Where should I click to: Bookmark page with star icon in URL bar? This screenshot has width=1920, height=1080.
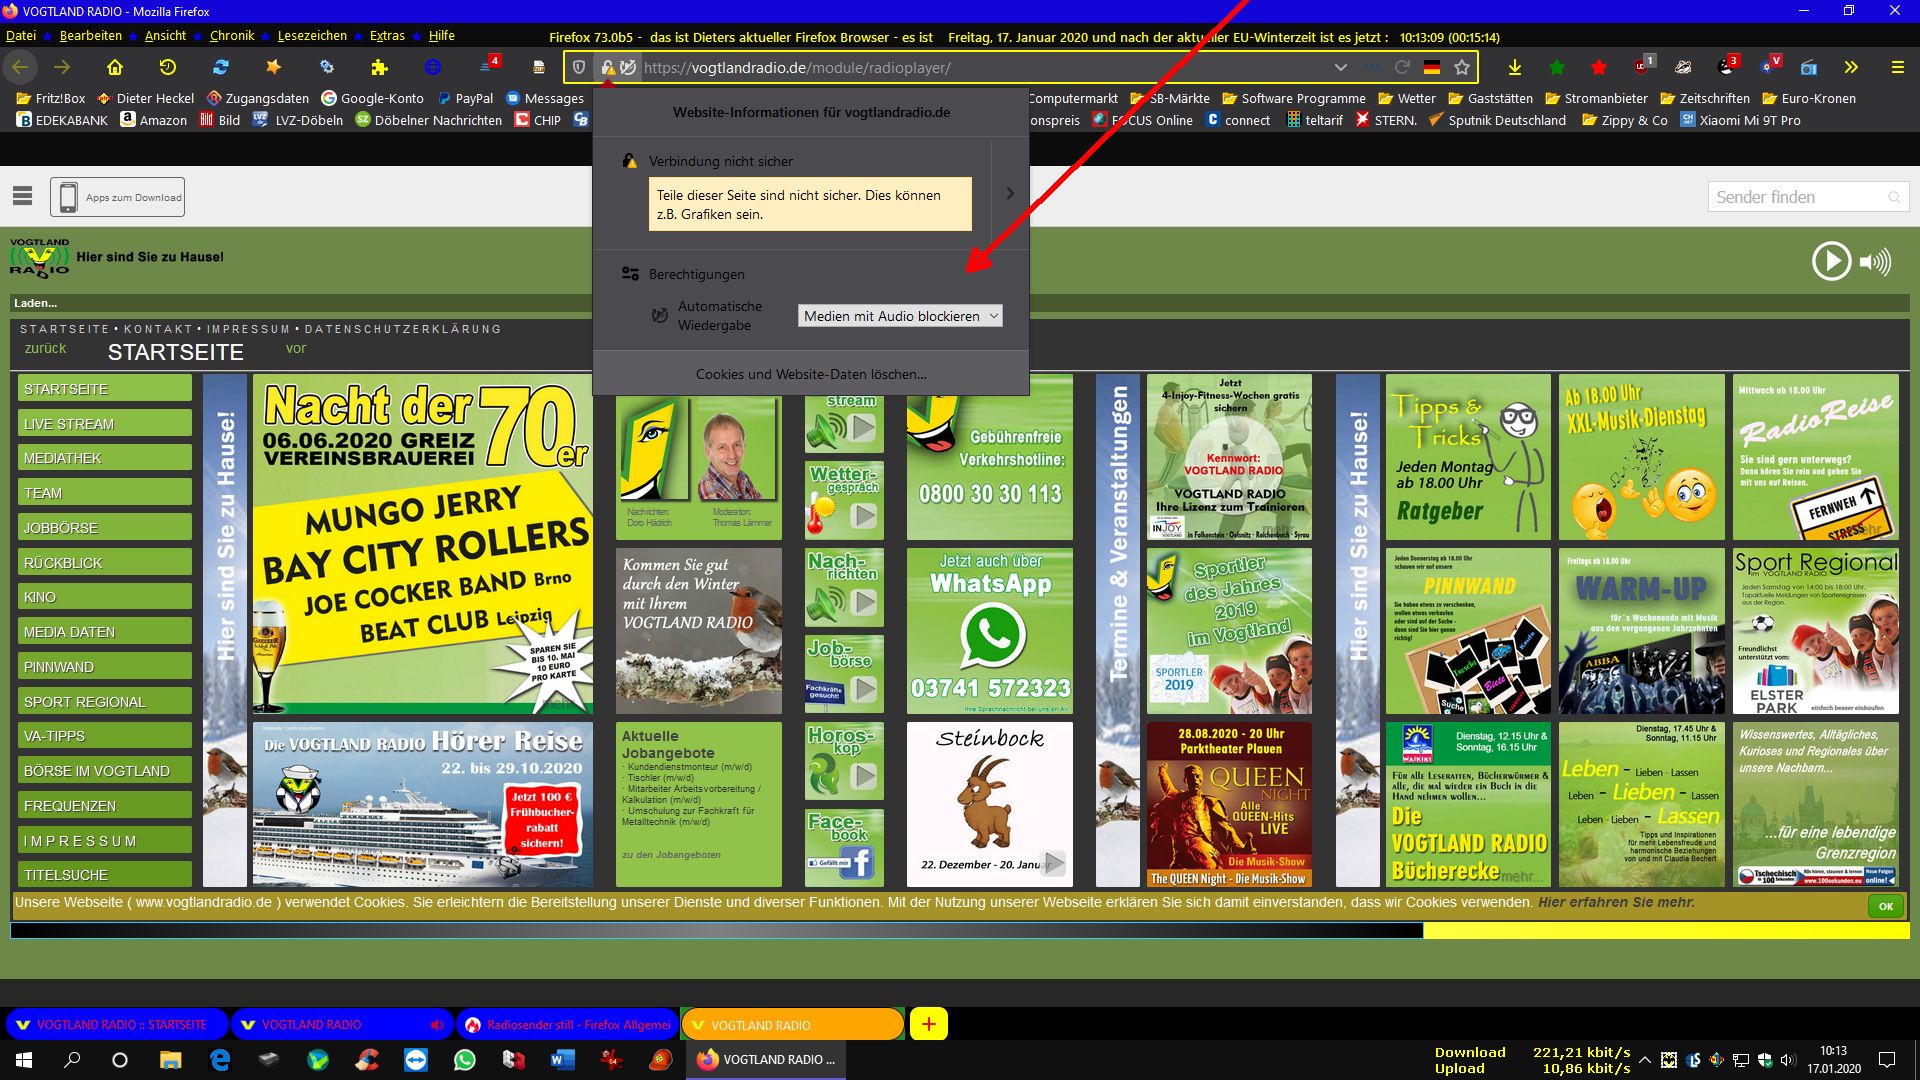pyautogui.click(x=1462, y=67)
